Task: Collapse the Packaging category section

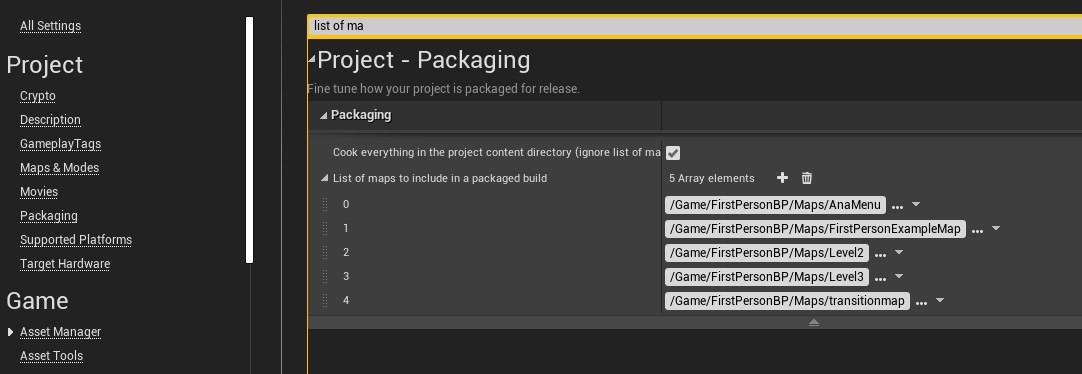Action: [x=324, y=115]
